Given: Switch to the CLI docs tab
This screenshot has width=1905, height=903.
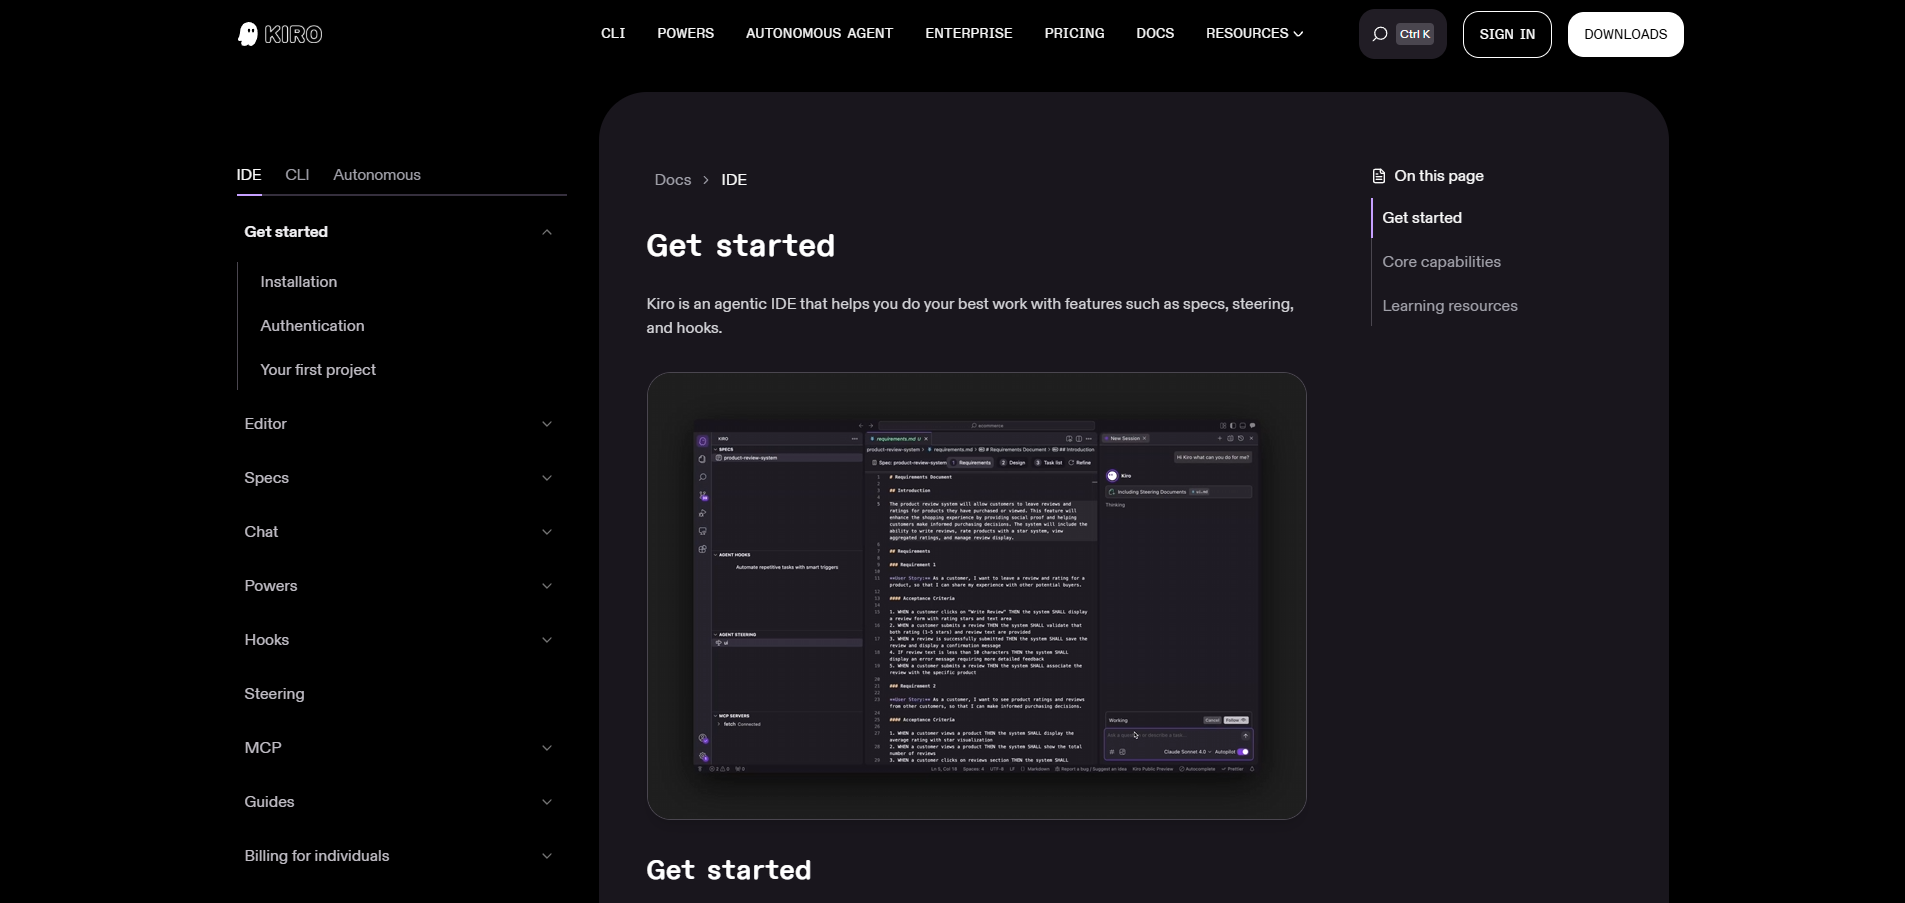Looking at the screenshot, I should (297, 174).
